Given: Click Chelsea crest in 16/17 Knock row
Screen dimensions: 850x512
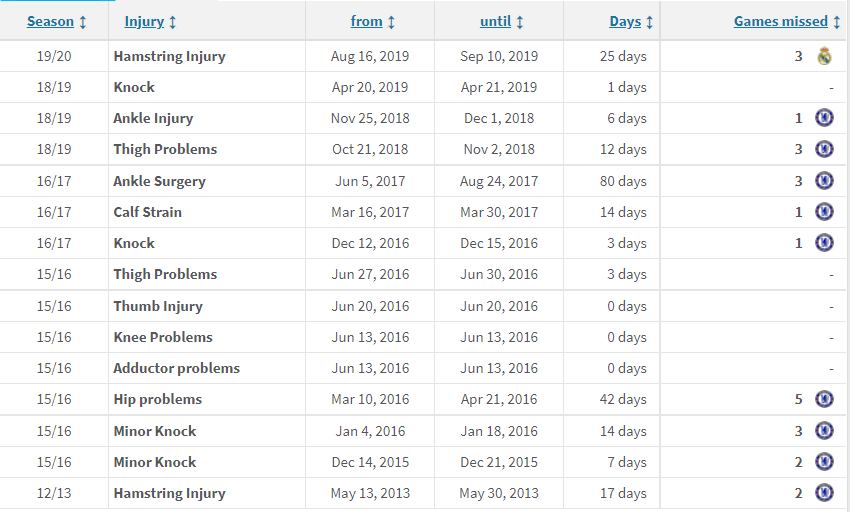Looking at the screenshot, I should click(824, 242).
